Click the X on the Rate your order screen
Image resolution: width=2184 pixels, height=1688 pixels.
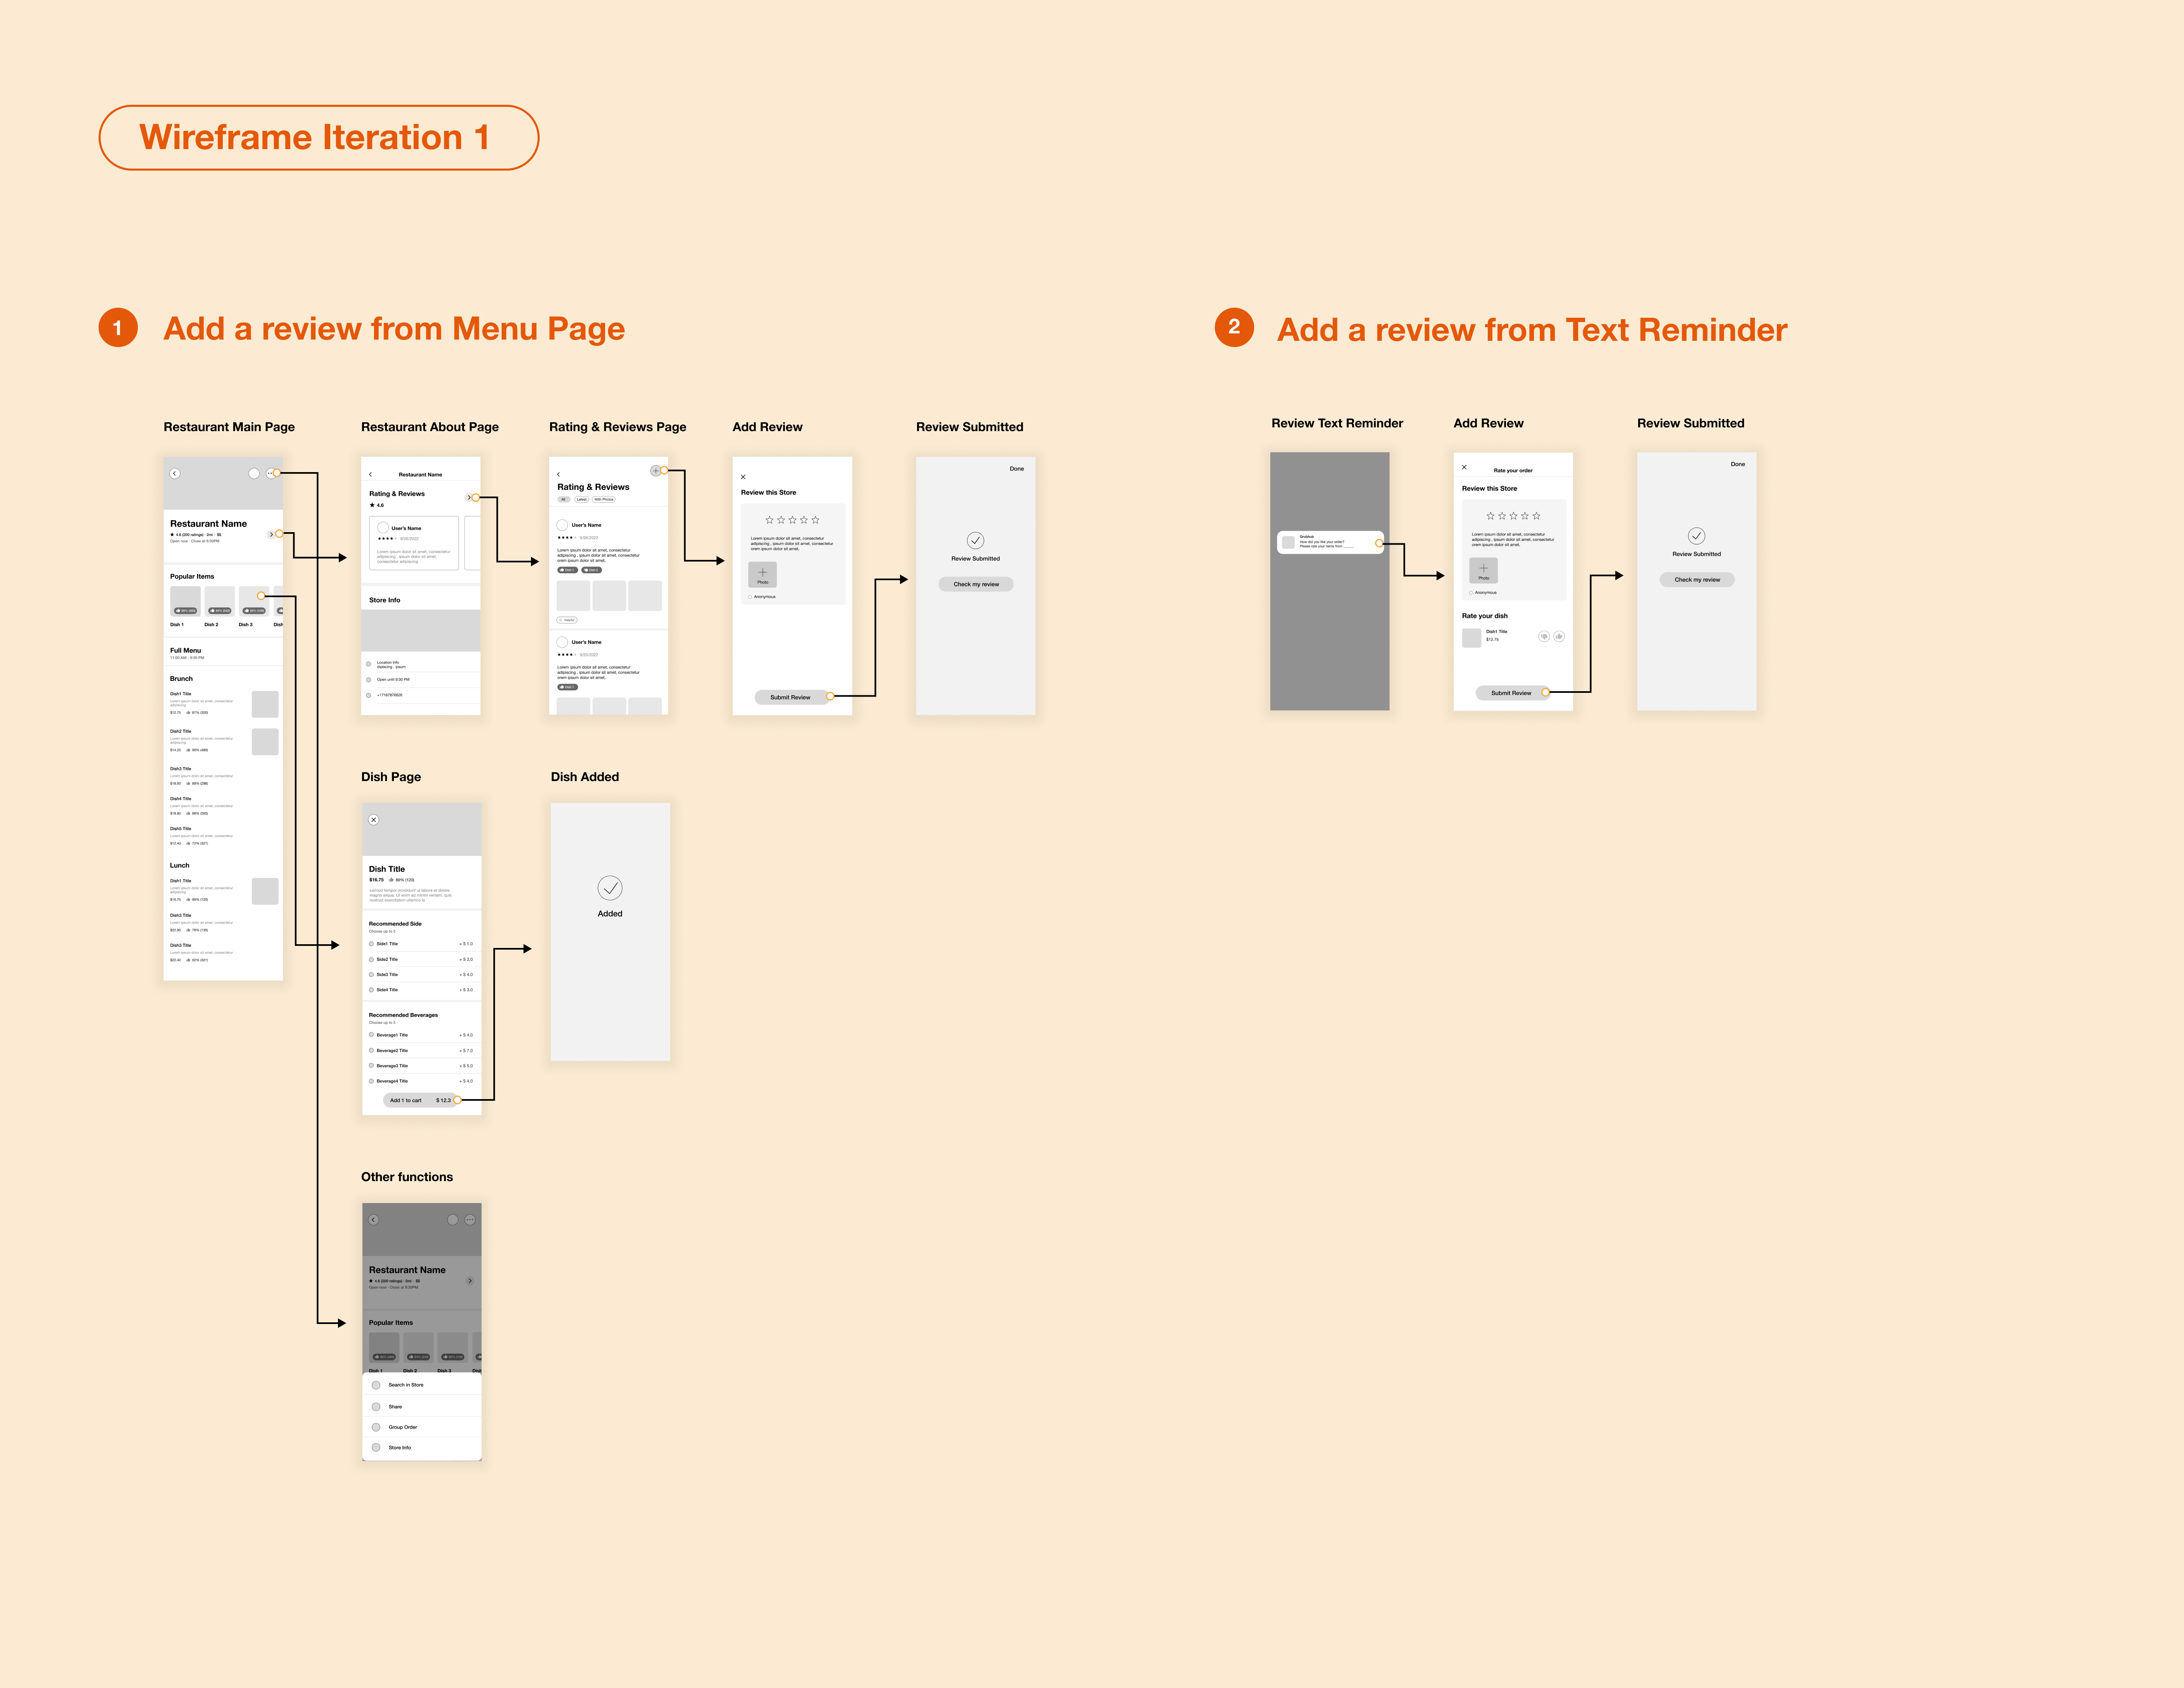click(1464, 467)
